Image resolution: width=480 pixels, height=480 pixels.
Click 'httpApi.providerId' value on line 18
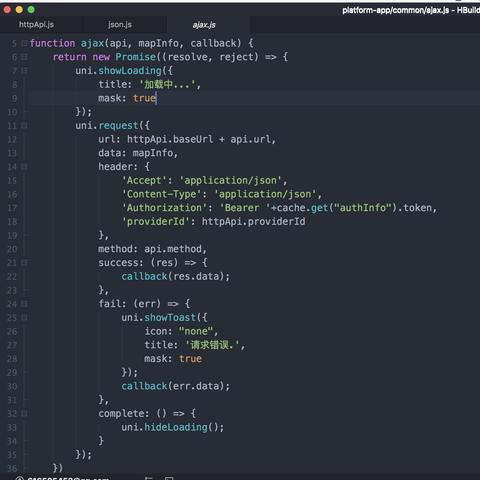point(253,221)
